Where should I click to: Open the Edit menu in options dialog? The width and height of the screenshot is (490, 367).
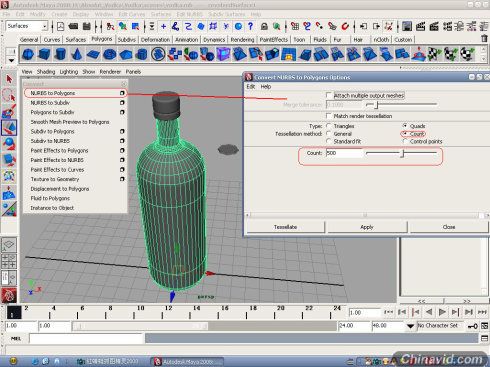coord(251,87)
